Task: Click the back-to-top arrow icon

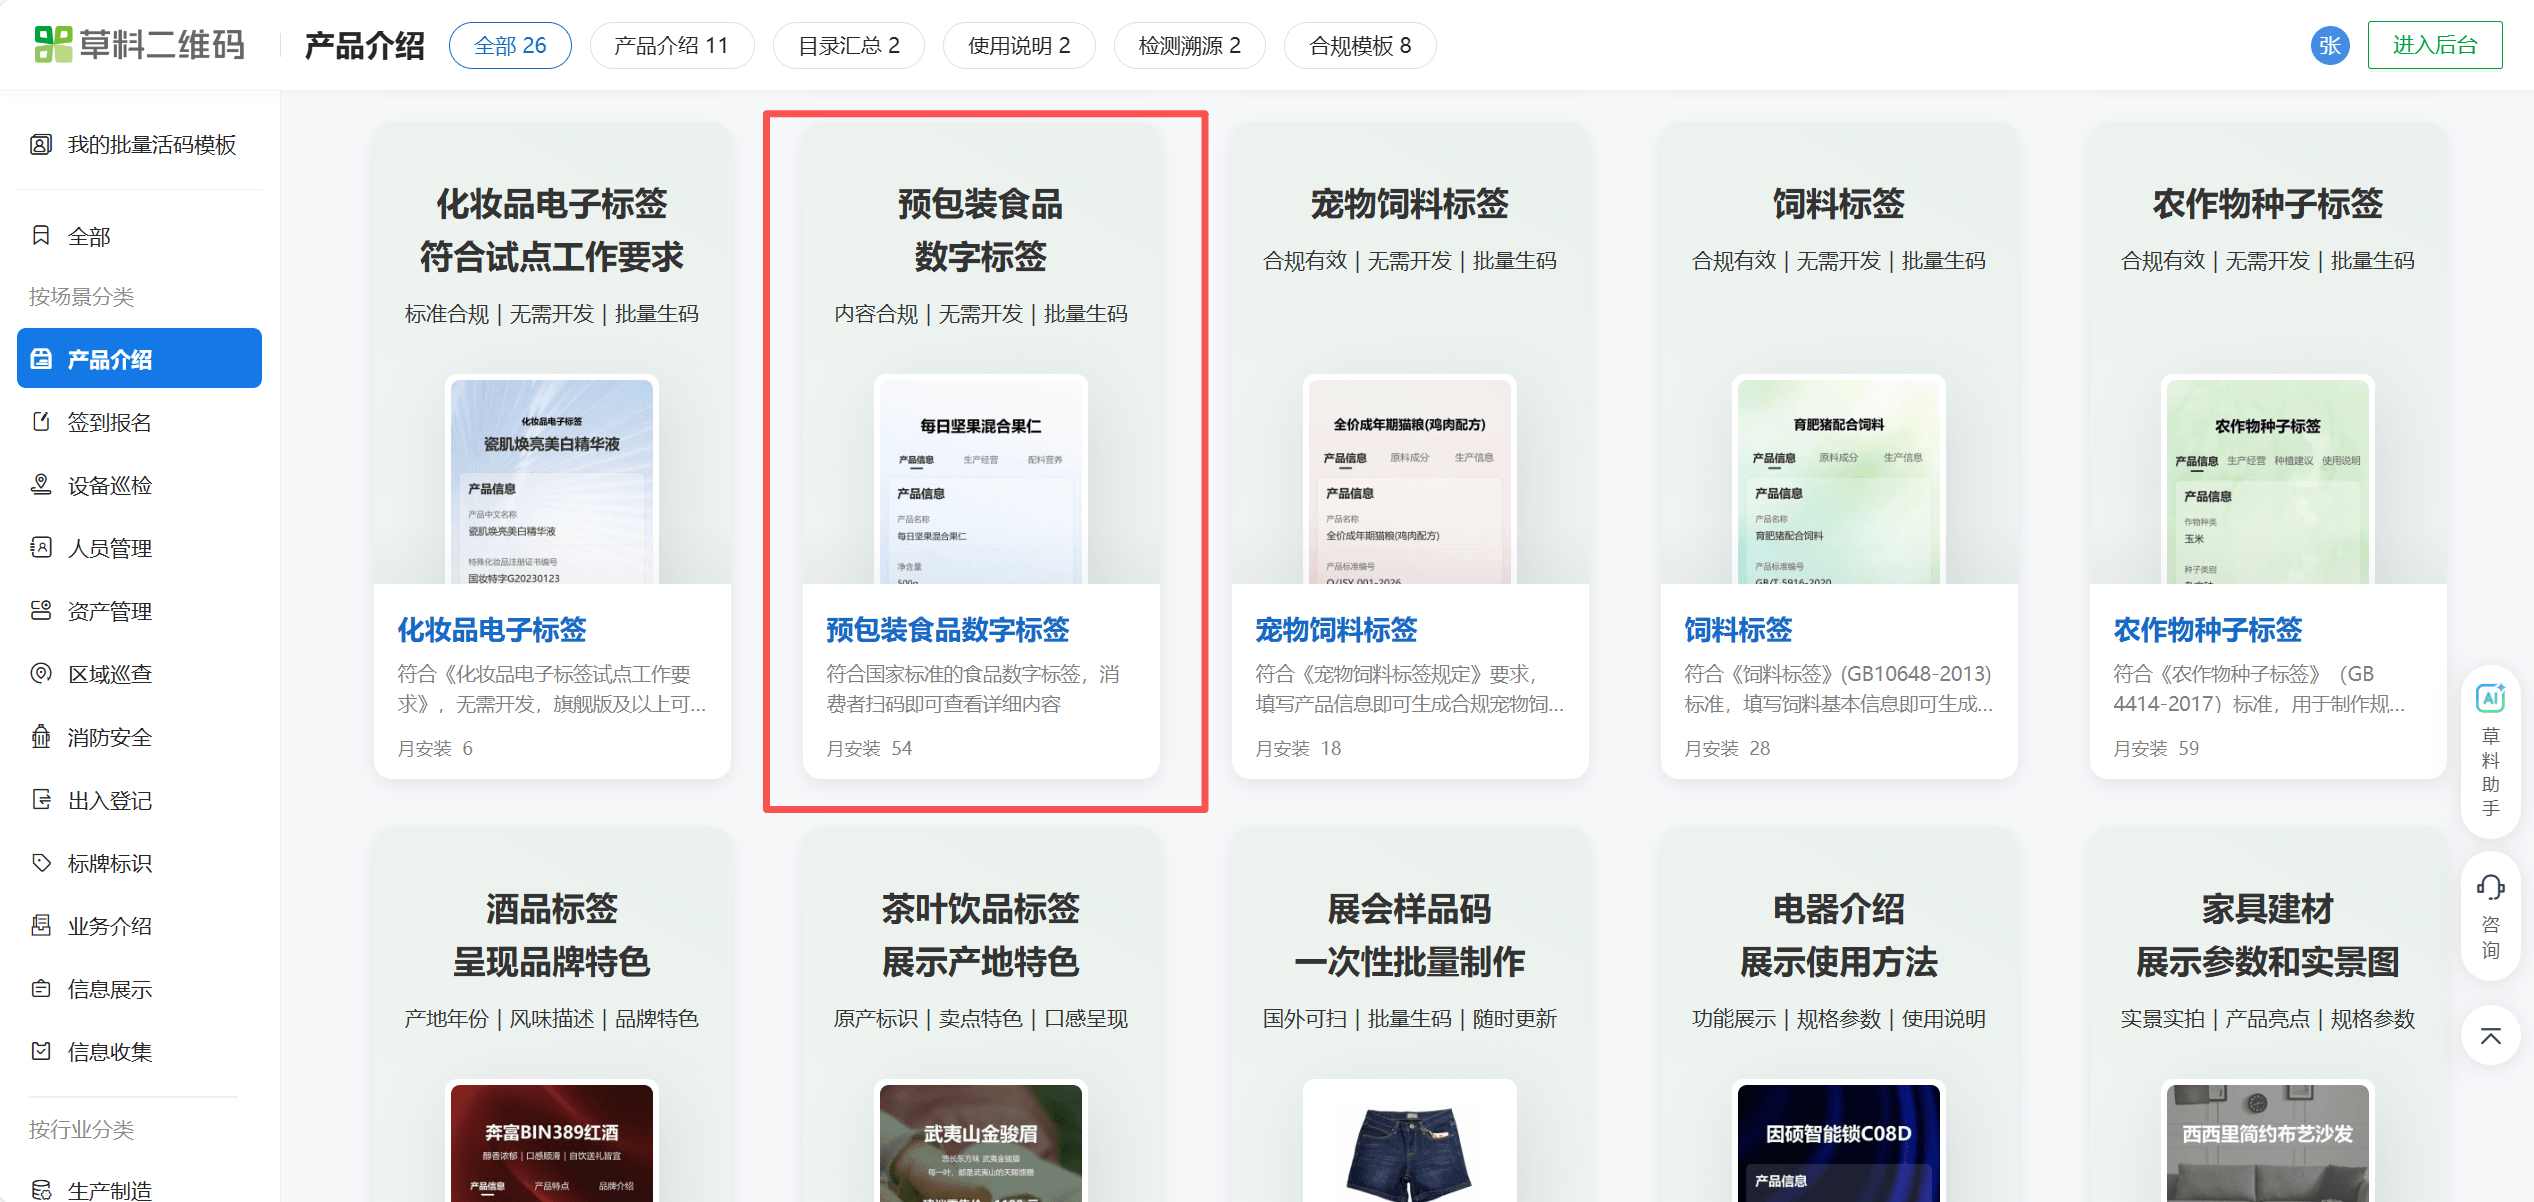Action: (x=2490, y=1036)
